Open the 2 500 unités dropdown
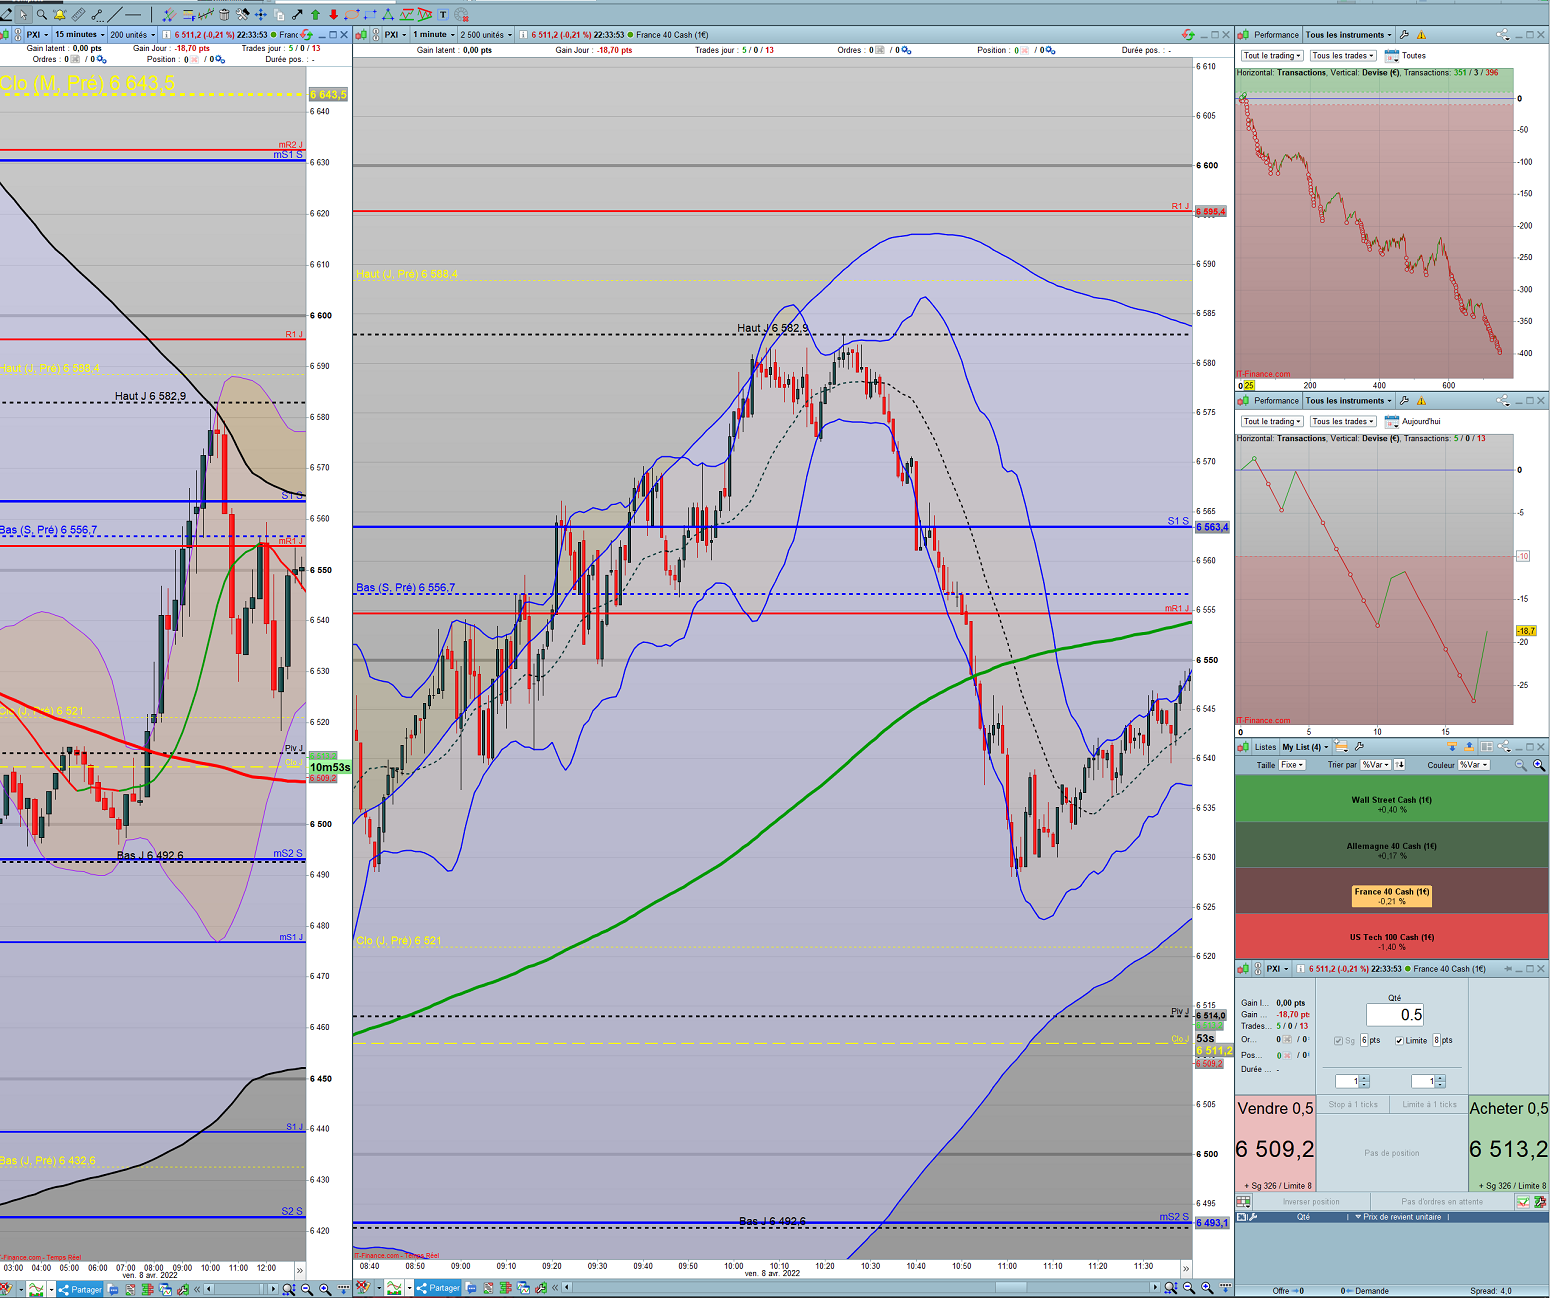Screen dimensions: 1550x1298 (x=486, y=35)
